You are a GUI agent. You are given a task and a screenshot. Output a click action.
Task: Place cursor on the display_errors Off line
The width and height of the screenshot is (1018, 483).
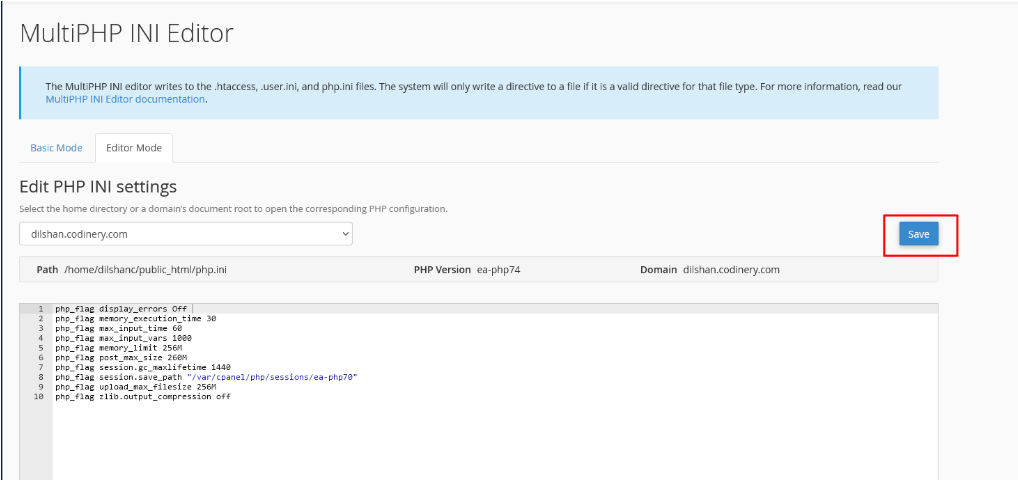[120, 309]
